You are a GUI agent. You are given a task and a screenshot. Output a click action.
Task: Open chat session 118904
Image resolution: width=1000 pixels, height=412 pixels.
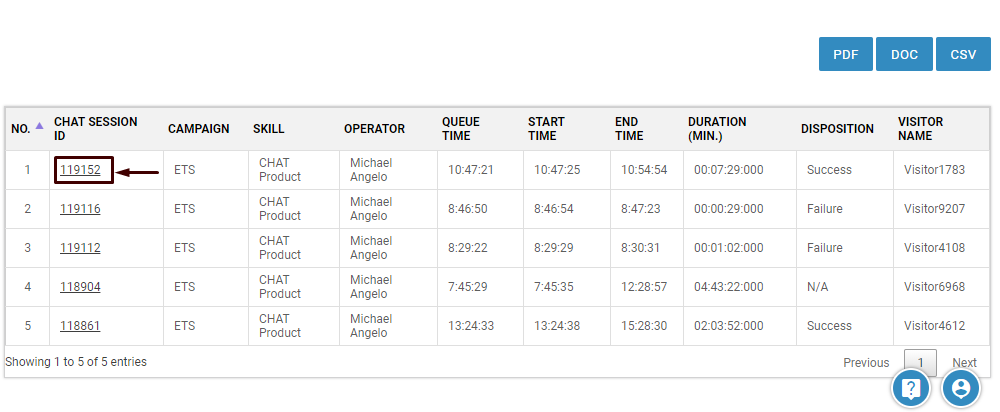(x=80, y=287)
